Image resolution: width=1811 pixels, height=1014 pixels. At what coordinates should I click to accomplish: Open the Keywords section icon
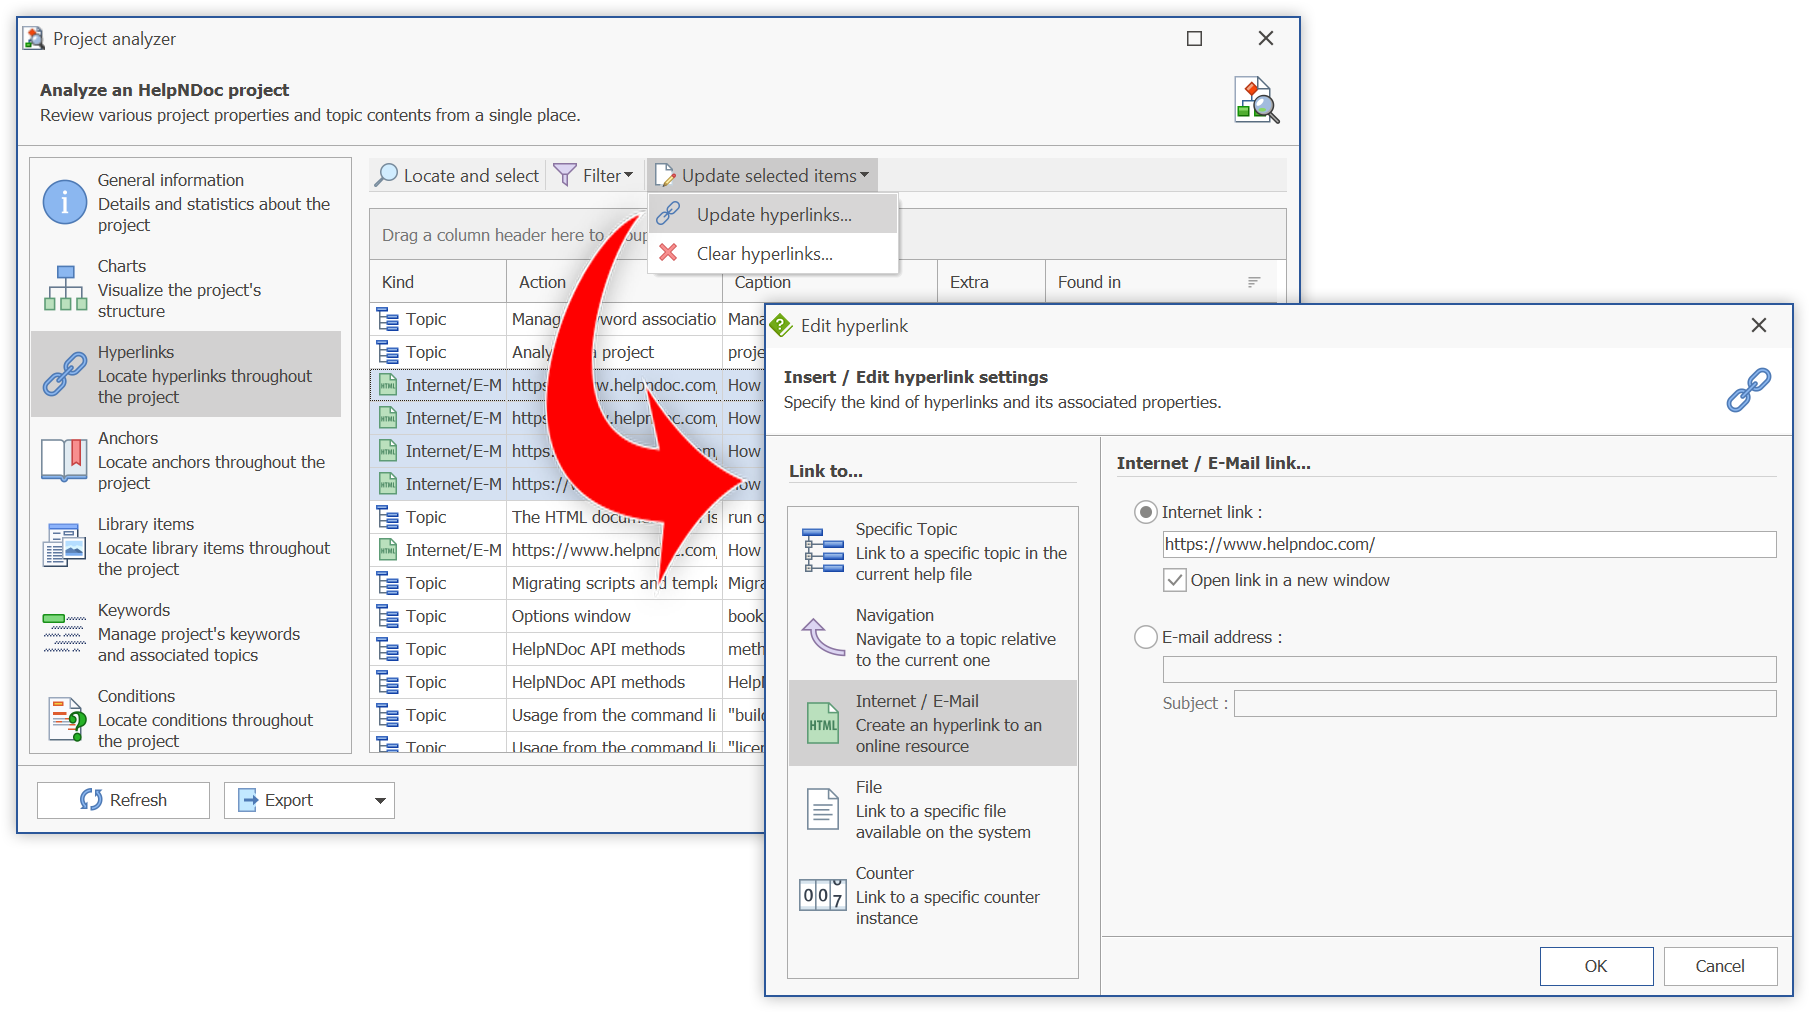point(65,632)
